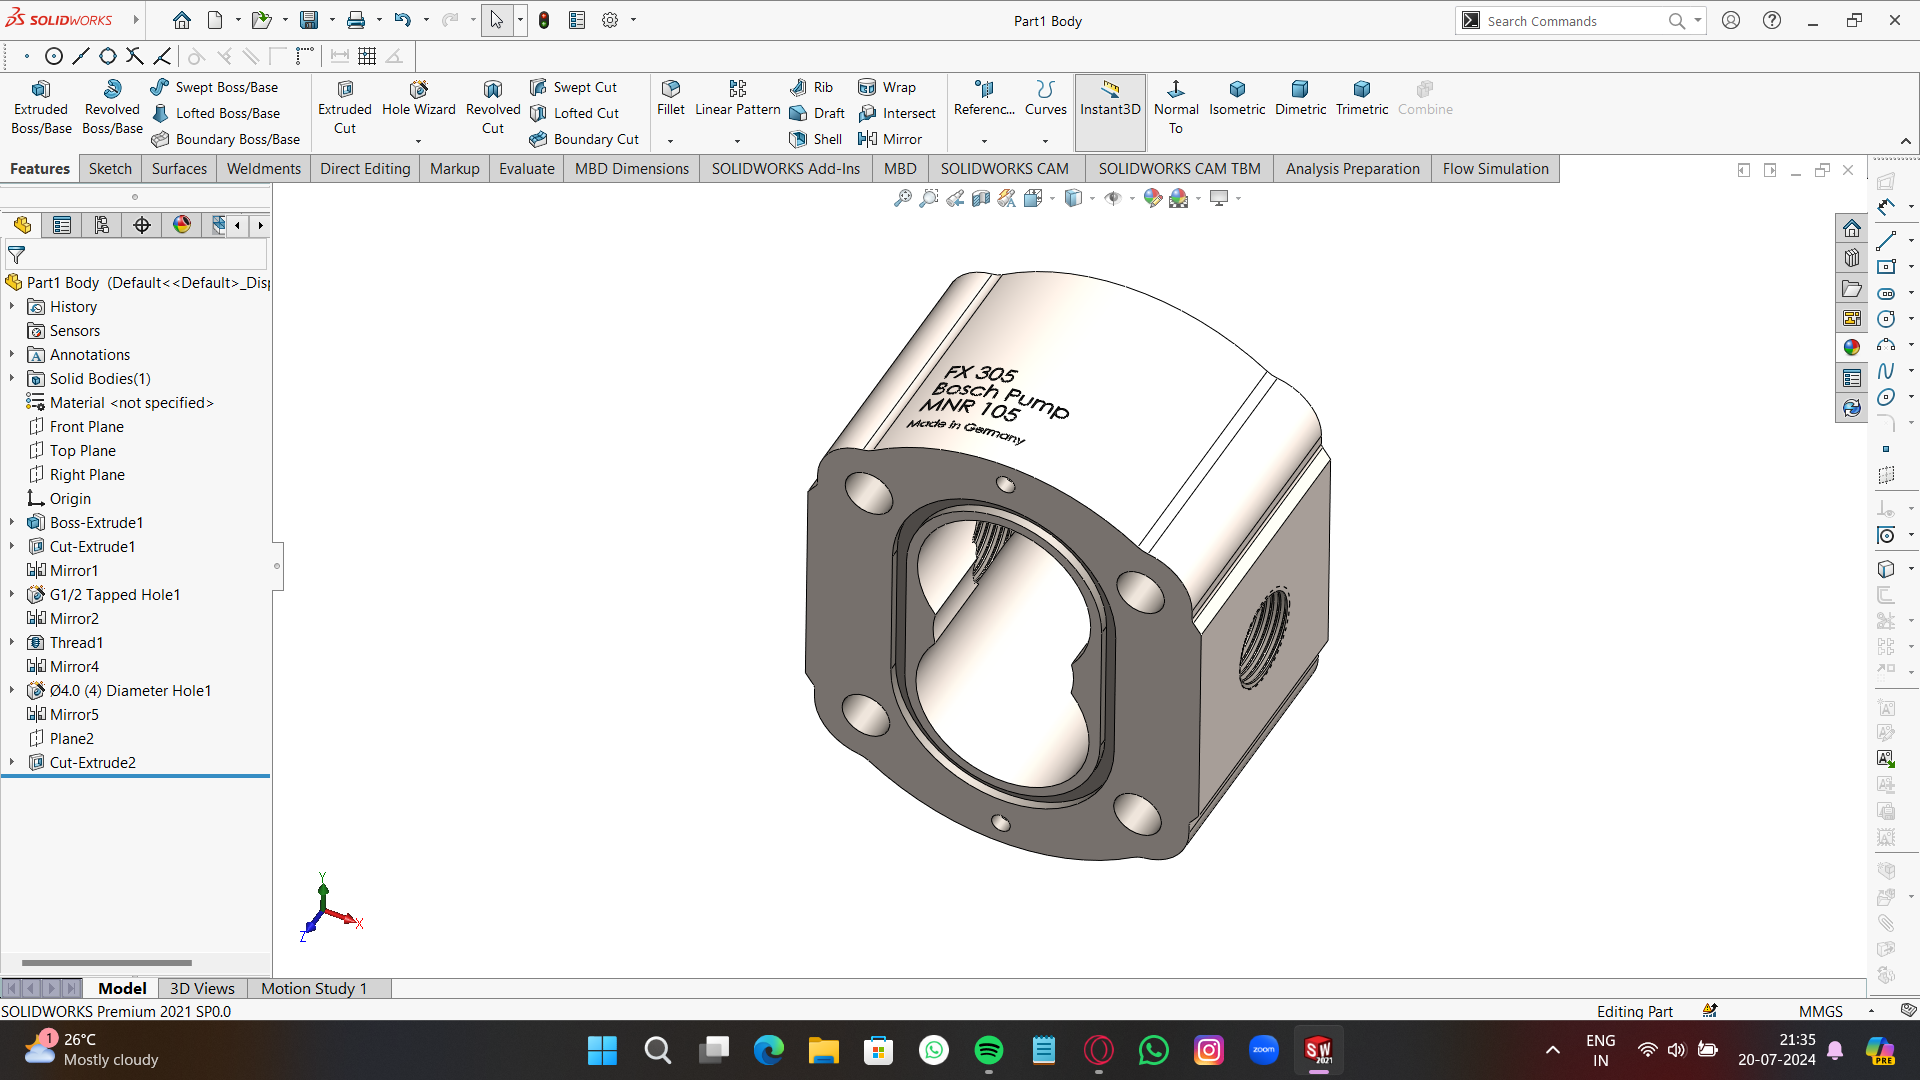This screenshot has width=1920, height=1080.
Task: Select the Extruded Boss/Base tool
Action: [41, 108]
